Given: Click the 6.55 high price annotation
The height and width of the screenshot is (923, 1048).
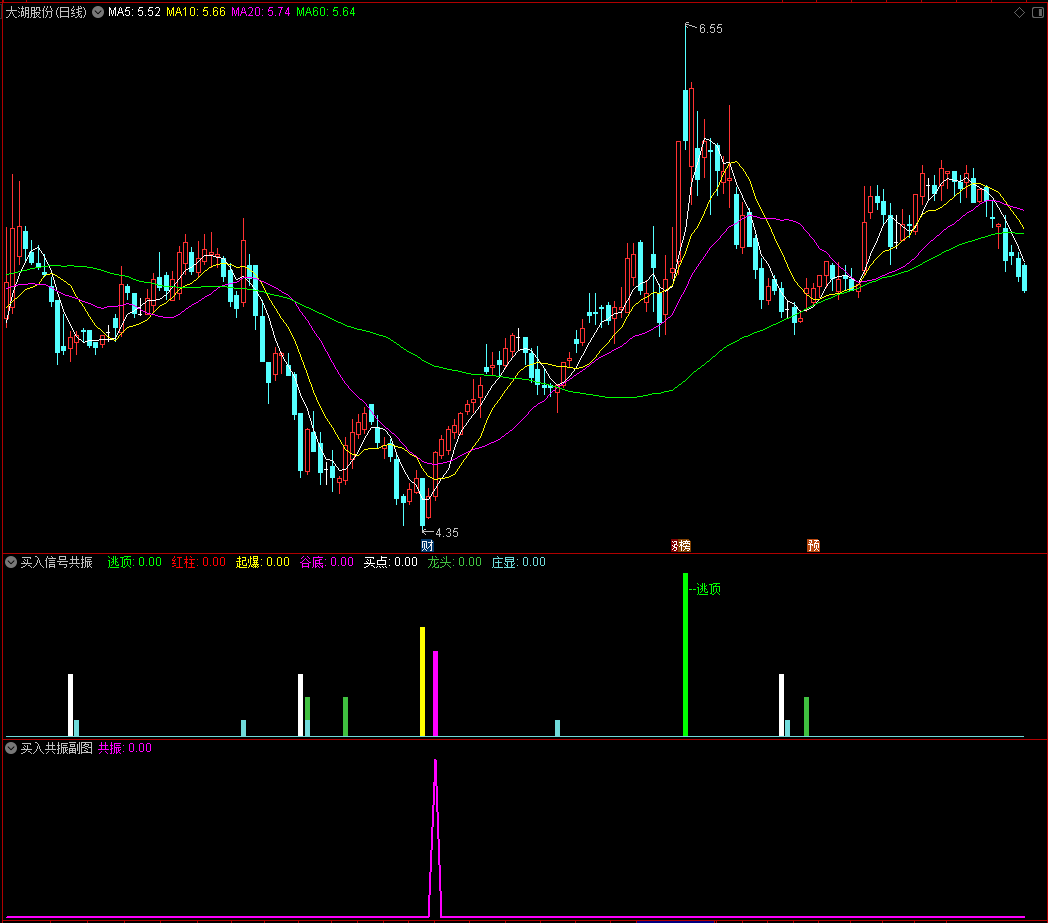Looking at the screenshot, I should [x=710, y=29].
